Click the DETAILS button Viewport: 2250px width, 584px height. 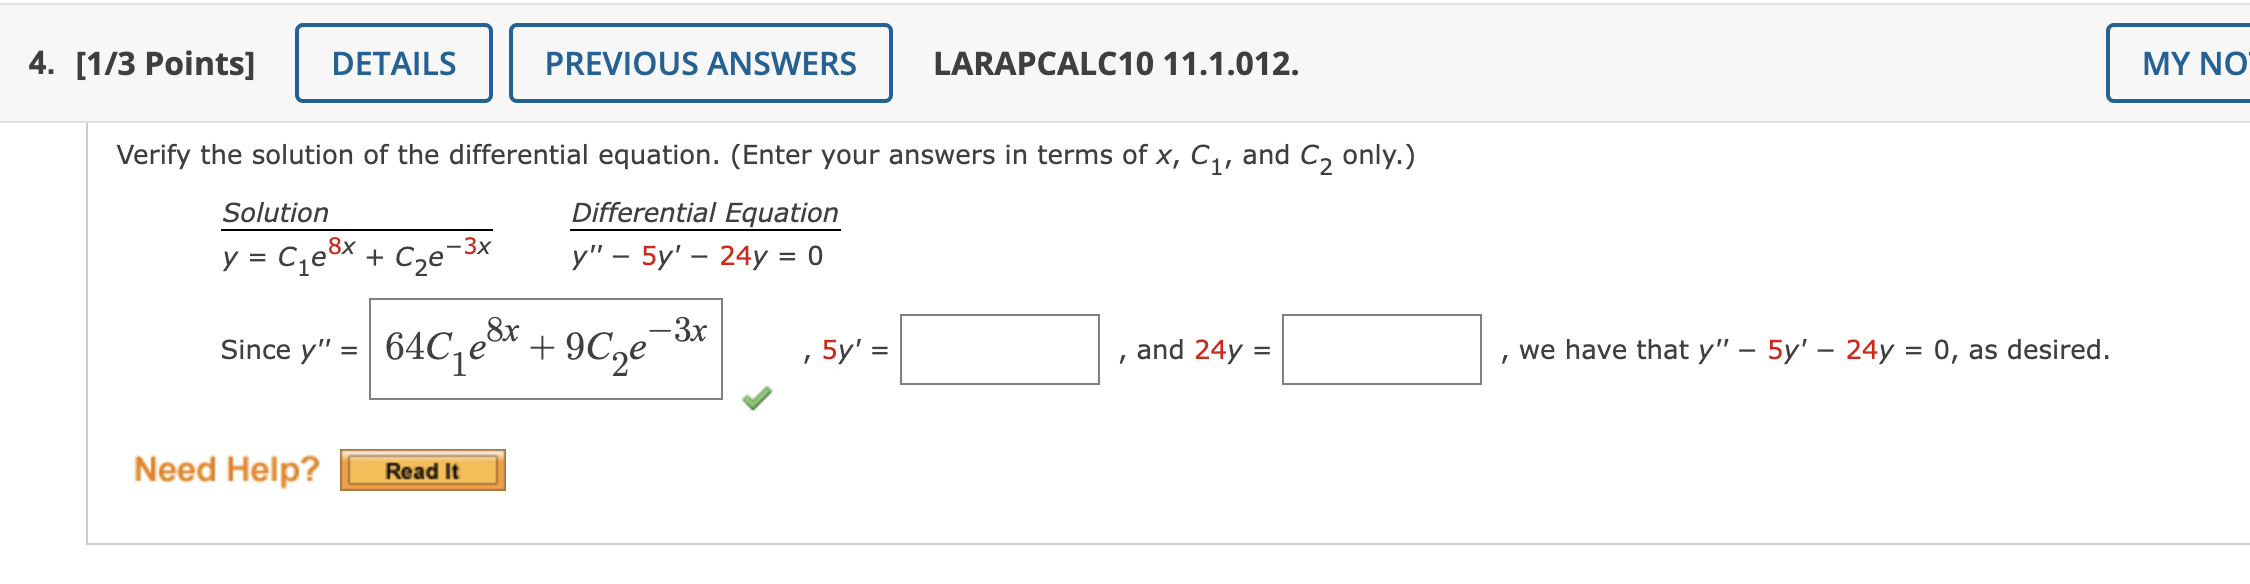click(x=393, y=63)
